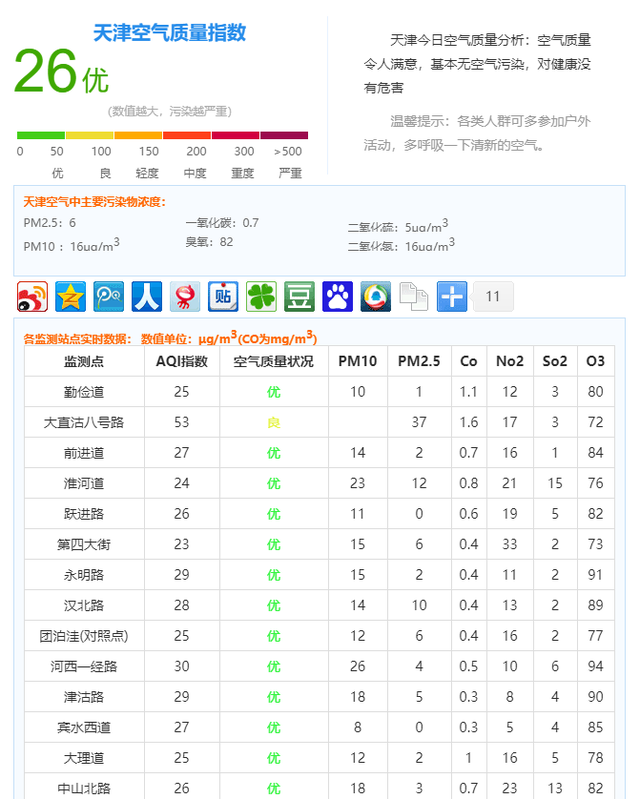The height and width of the screenshot is (799, 640).
Task: Share via Tencent Weibo icon
Action: coord(109,297)
